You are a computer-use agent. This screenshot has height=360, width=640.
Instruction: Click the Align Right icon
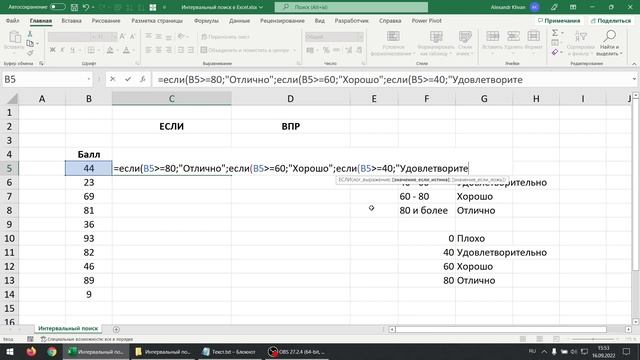coord(168,50)
